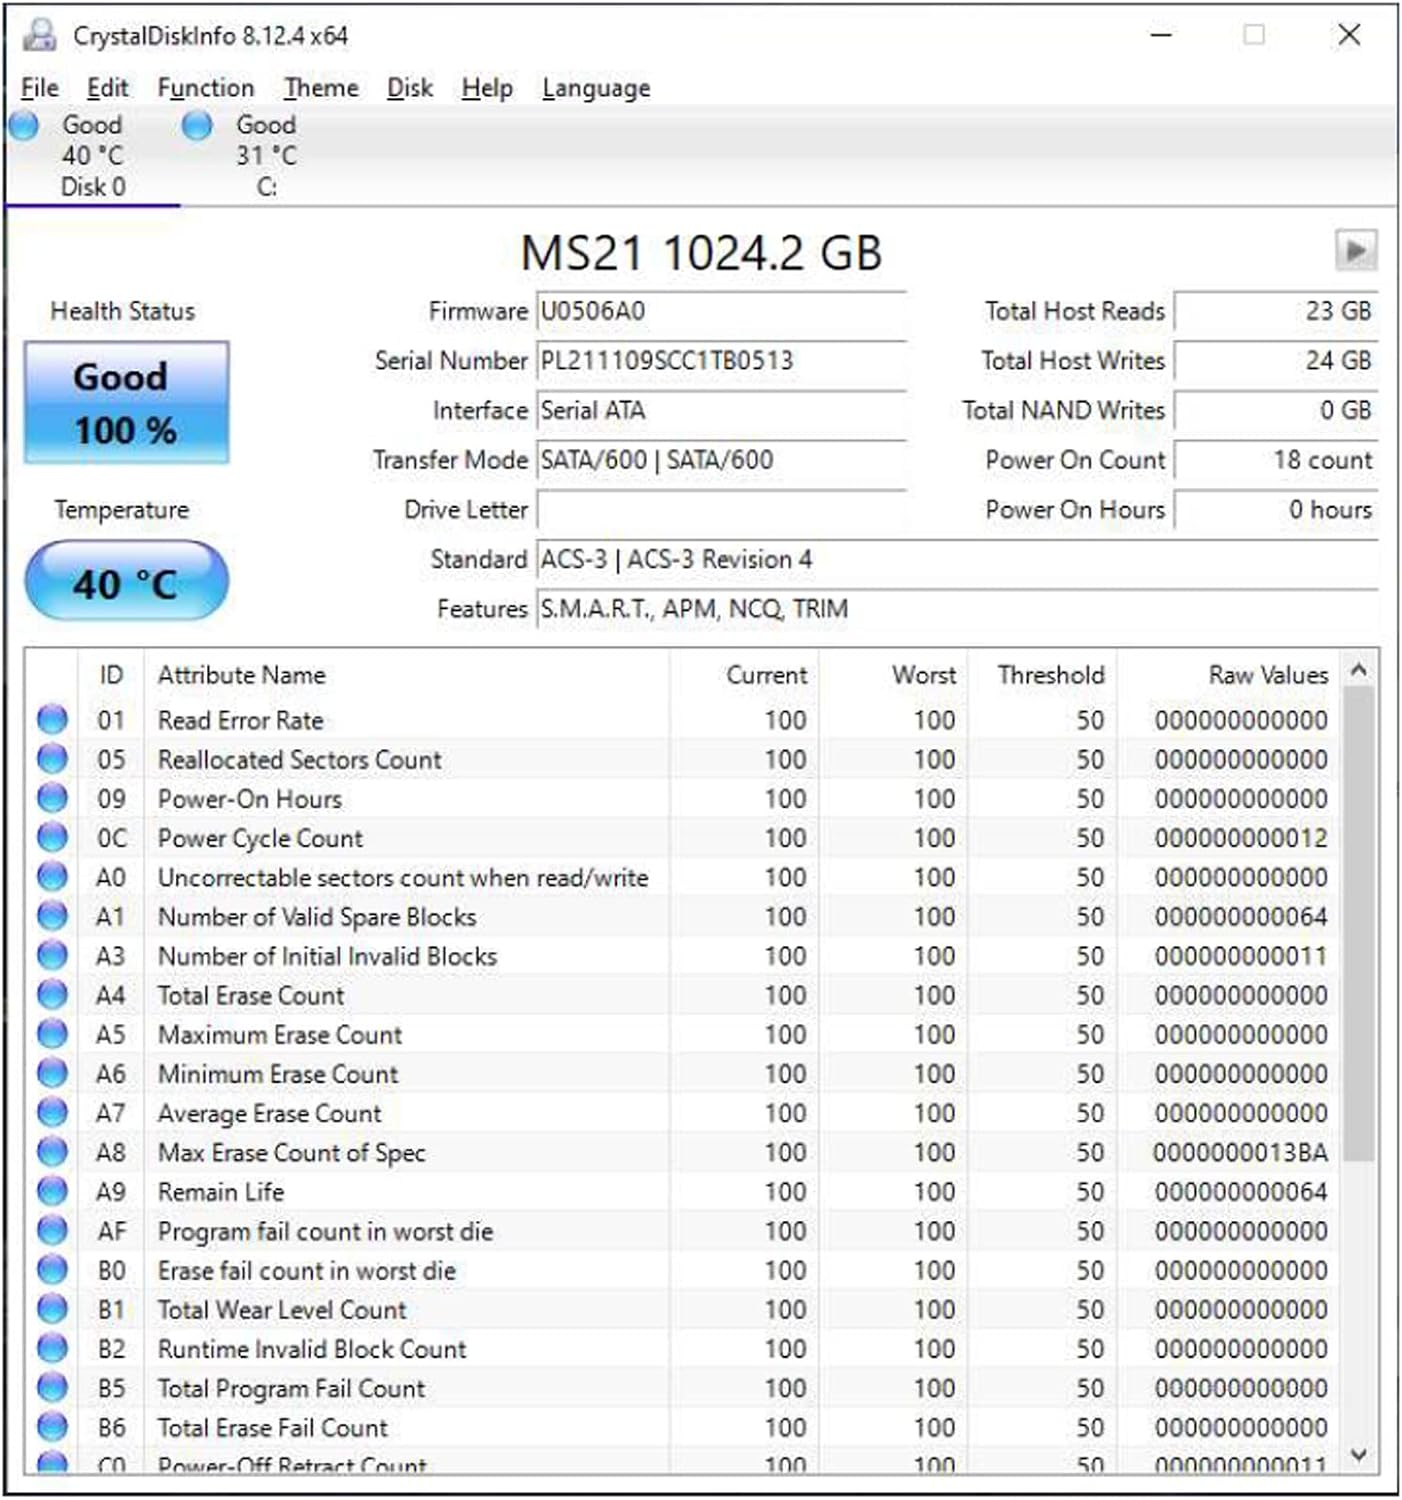Open the Function menu
This screenshot has width=1402, height=1500.
205,88
